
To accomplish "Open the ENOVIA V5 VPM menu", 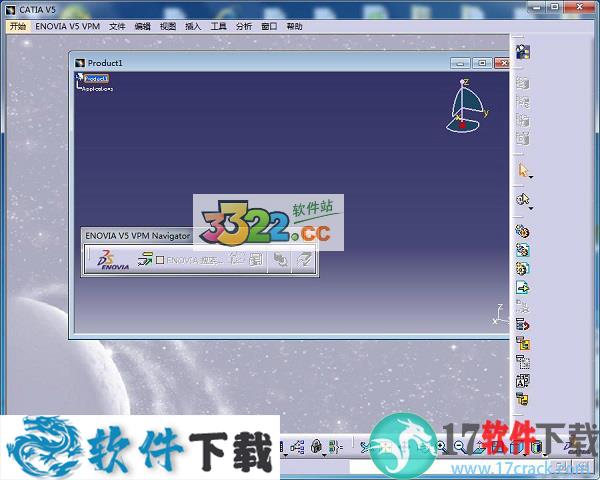I will 67,26.
